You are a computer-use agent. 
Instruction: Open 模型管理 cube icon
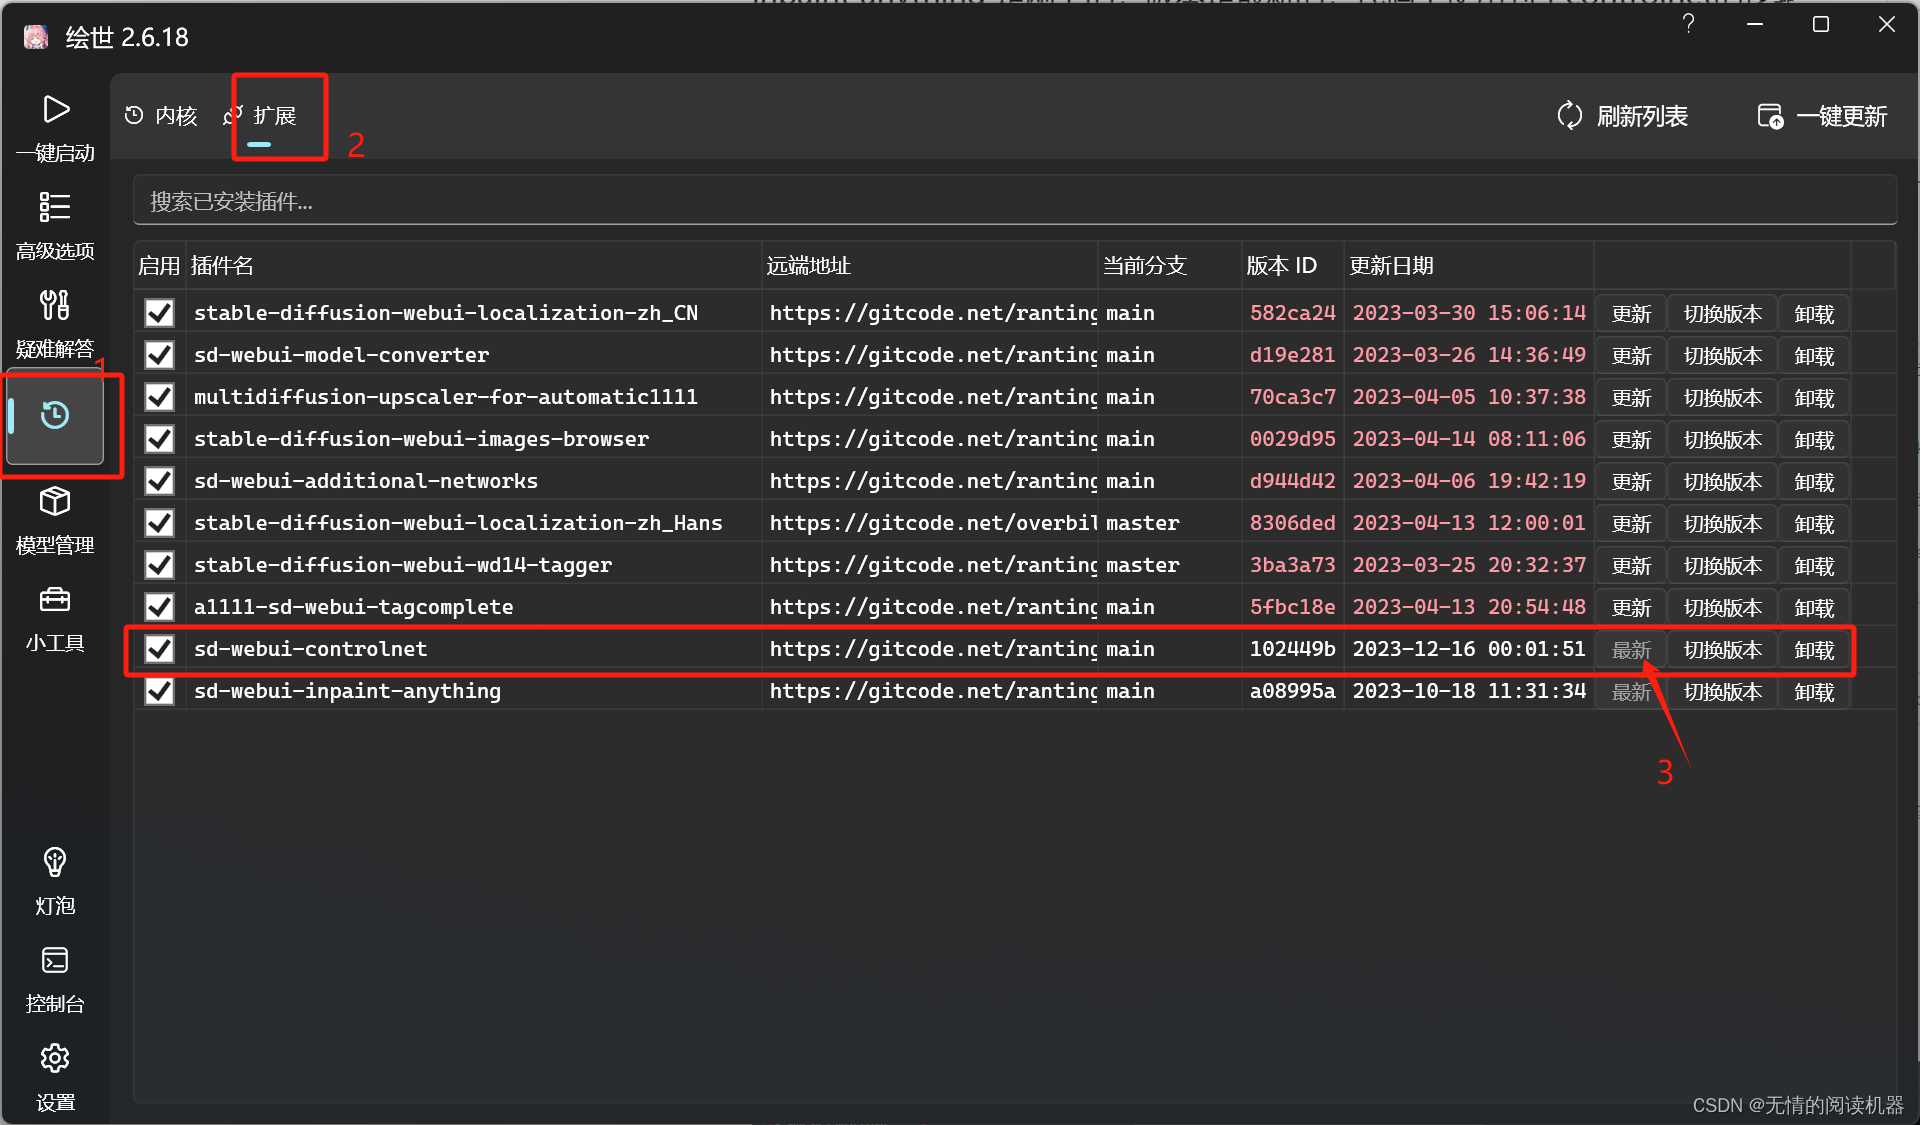tap(55, 501)
